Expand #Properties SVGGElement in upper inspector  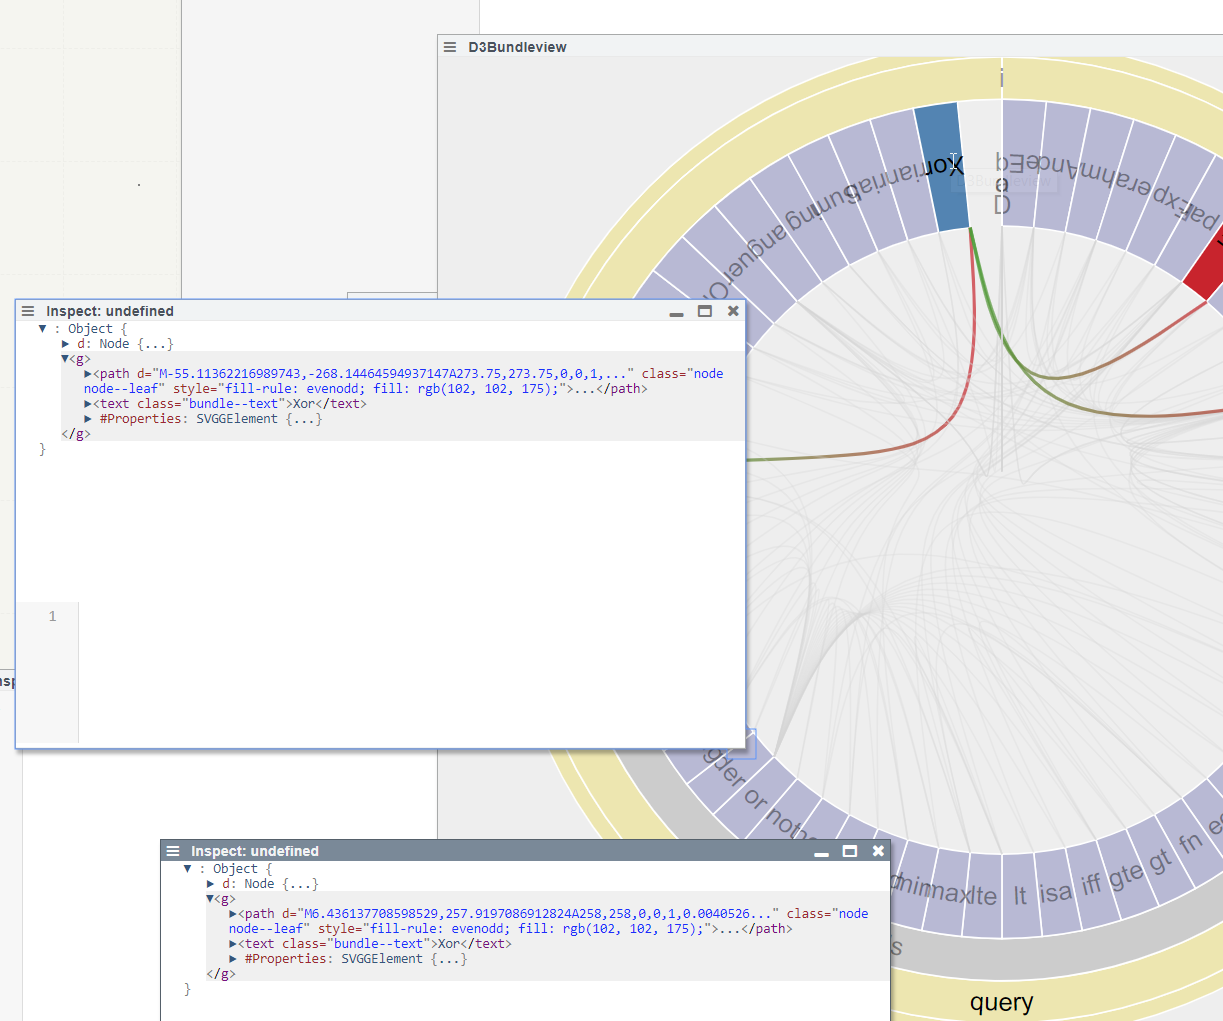click(89, 419)
